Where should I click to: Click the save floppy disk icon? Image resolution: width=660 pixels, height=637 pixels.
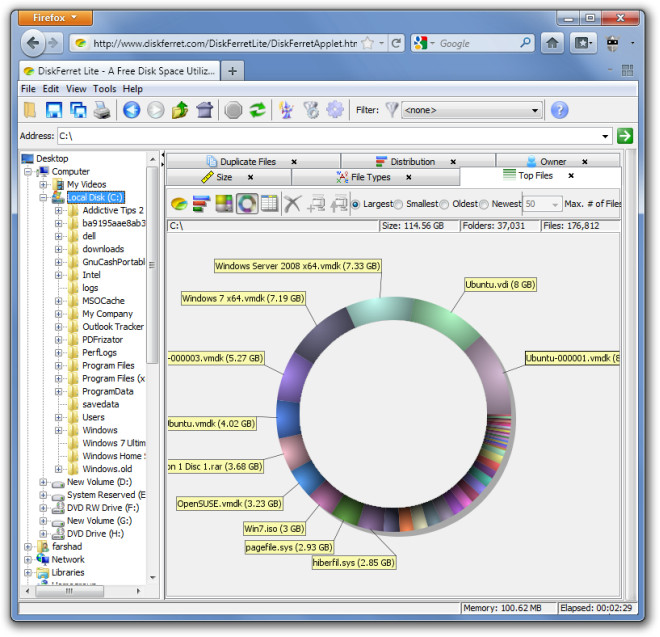(54, 110)
